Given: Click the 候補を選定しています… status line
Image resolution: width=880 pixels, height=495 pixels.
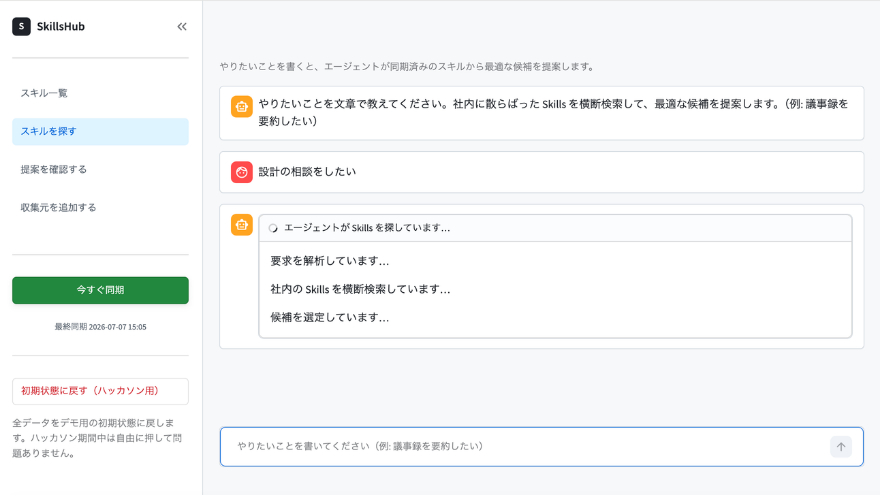Looking at the screenshot, I should click(329, 317).
